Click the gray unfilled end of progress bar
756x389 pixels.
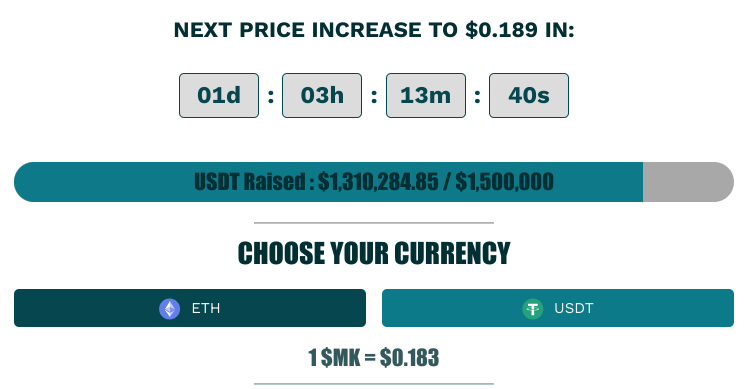688,182
